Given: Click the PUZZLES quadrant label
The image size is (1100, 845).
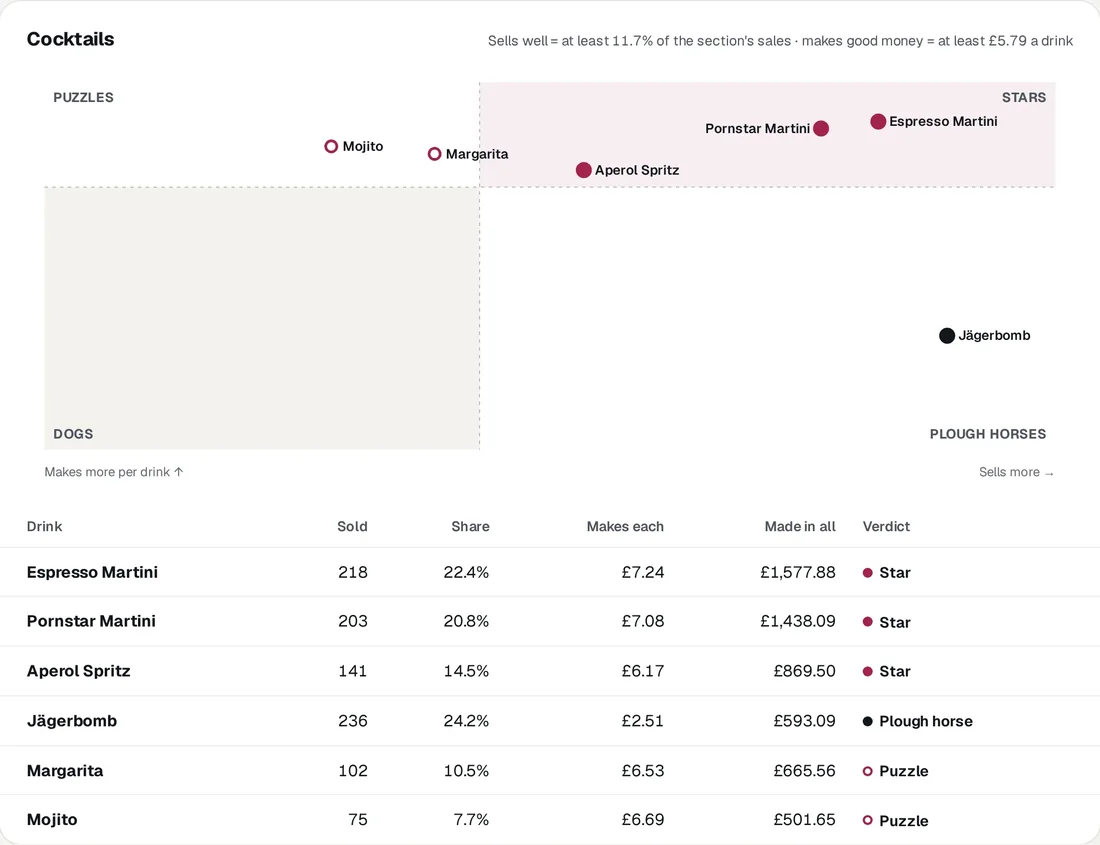Looking at the screenshot, I should (83, 97).
